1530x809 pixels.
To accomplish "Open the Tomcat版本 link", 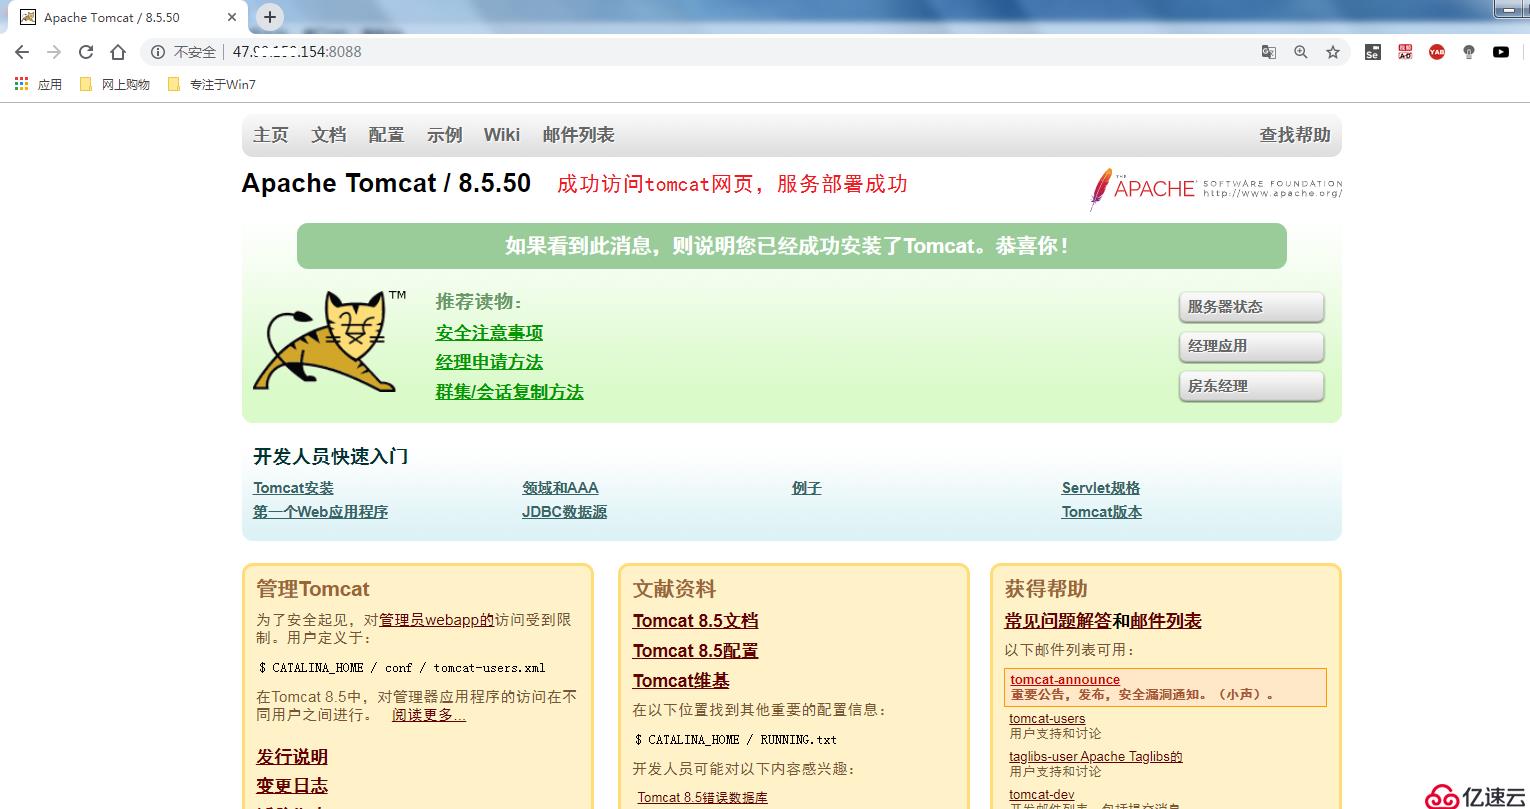I will coord(1102,512).
